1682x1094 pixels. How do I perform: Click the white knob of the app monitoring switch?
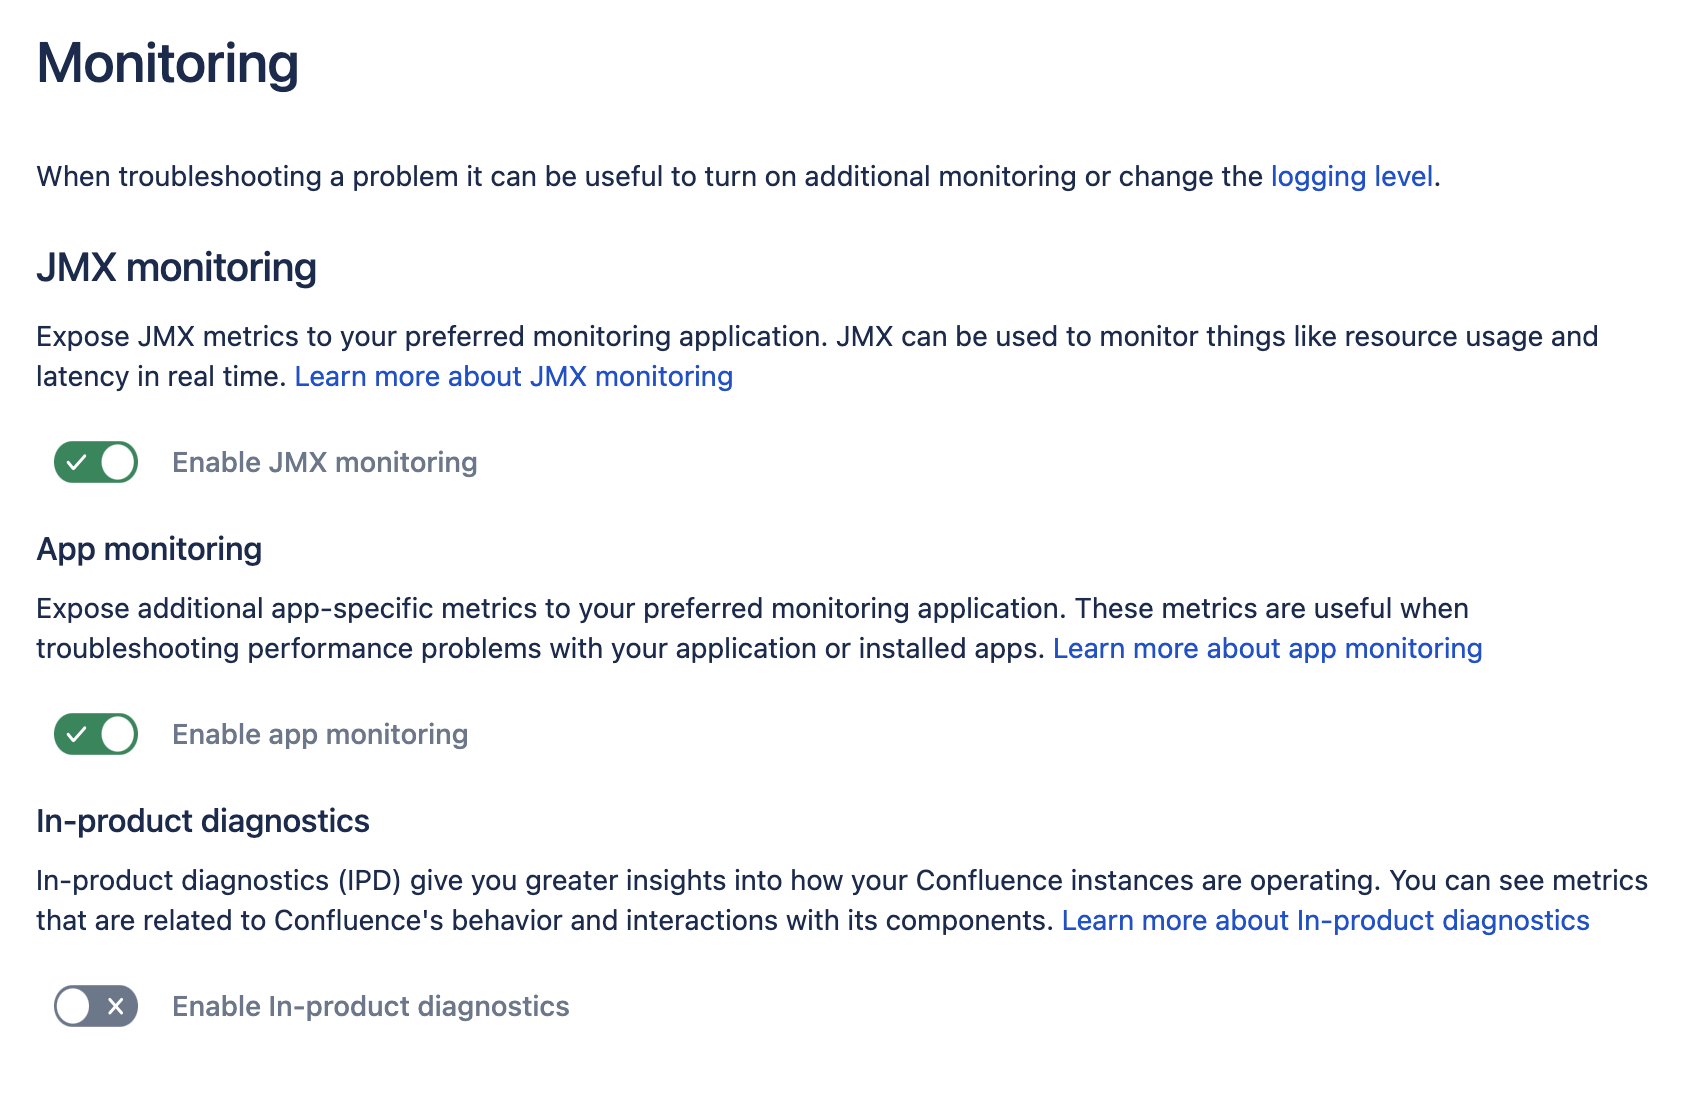118,734
